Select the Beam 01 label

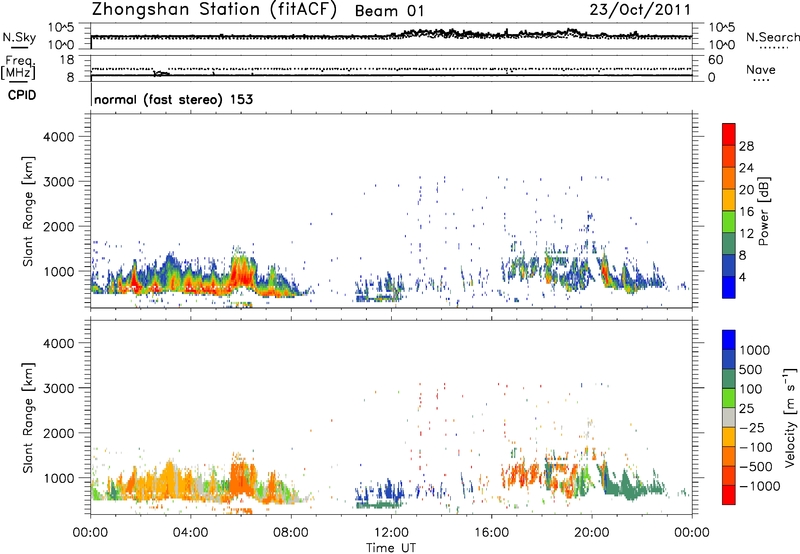[x=389, y=11]
